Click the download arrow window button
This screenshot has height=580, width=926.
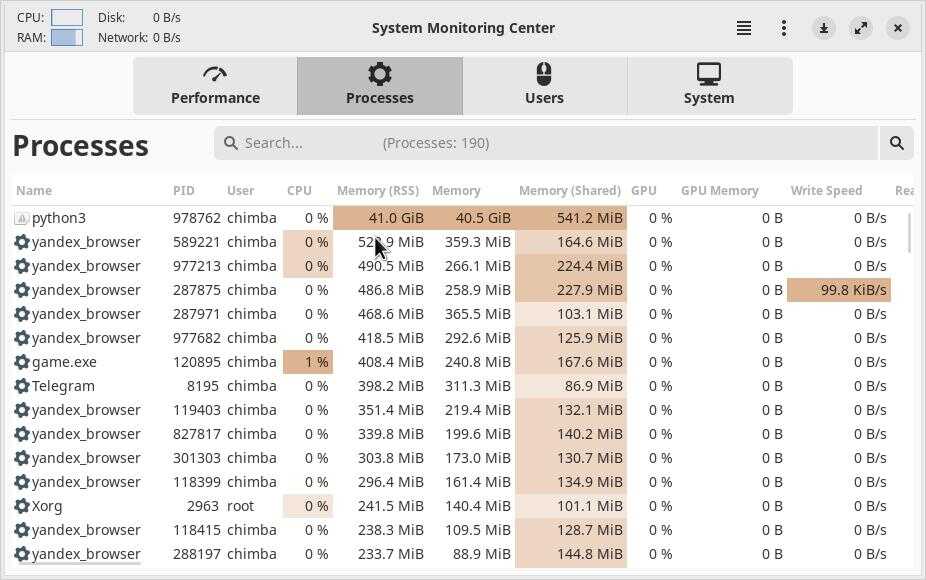tap(824, 28)
